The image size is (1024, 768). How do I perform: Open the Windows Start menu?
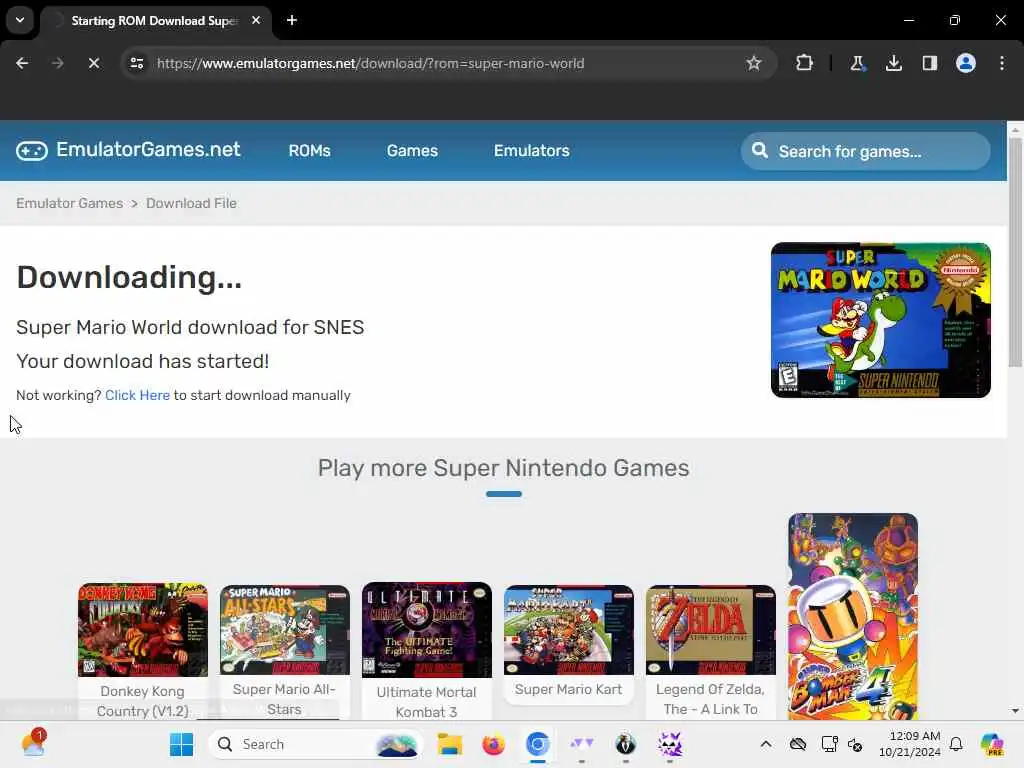click(181, 744)
